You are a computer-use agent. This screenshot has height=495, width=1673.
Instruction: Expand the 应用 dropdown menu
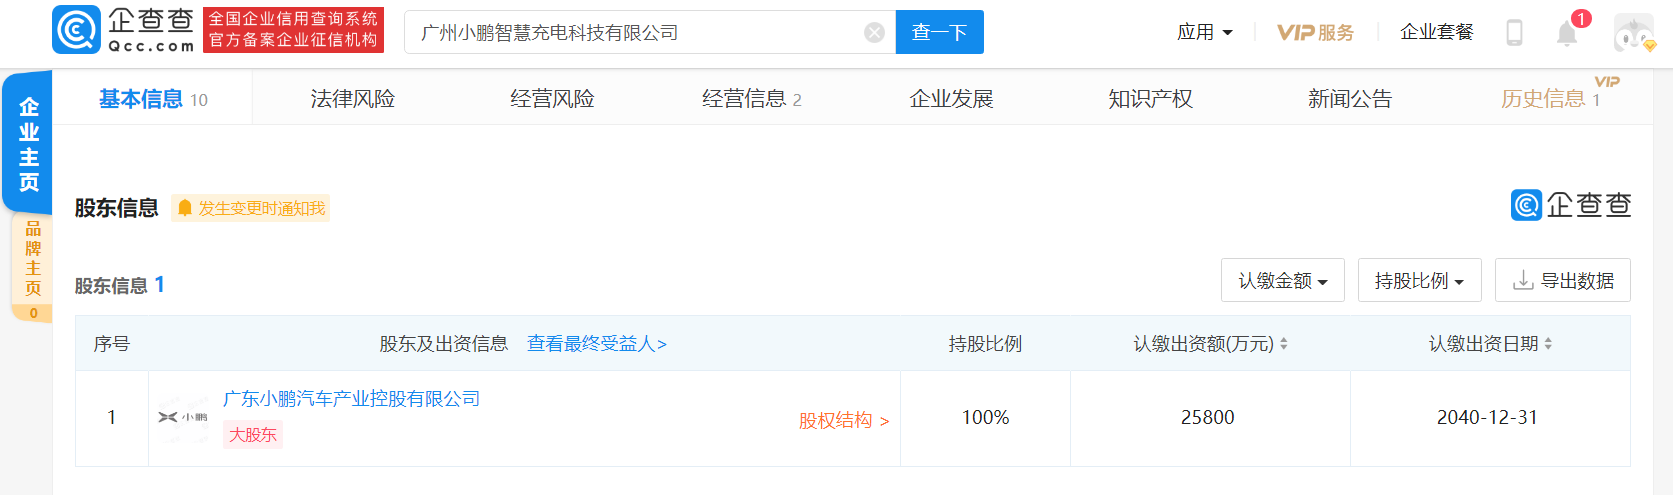(x=1204, y=33)
